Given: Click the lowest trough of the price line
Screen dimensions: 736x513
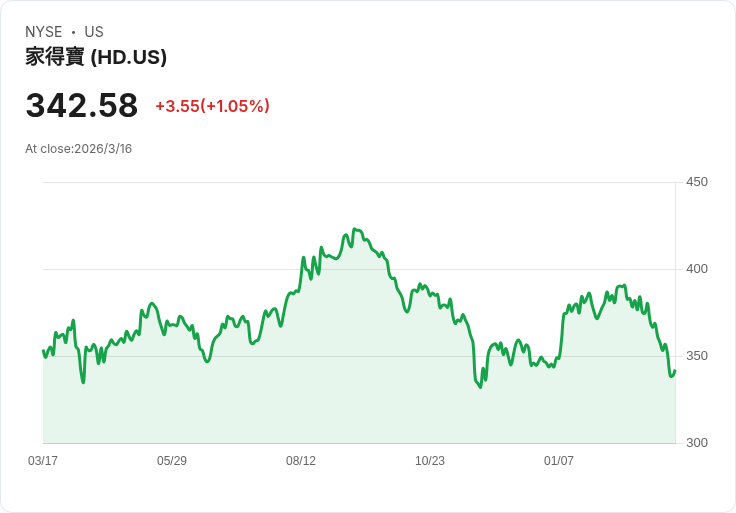Looking at the screenshot, I should 480,387.
